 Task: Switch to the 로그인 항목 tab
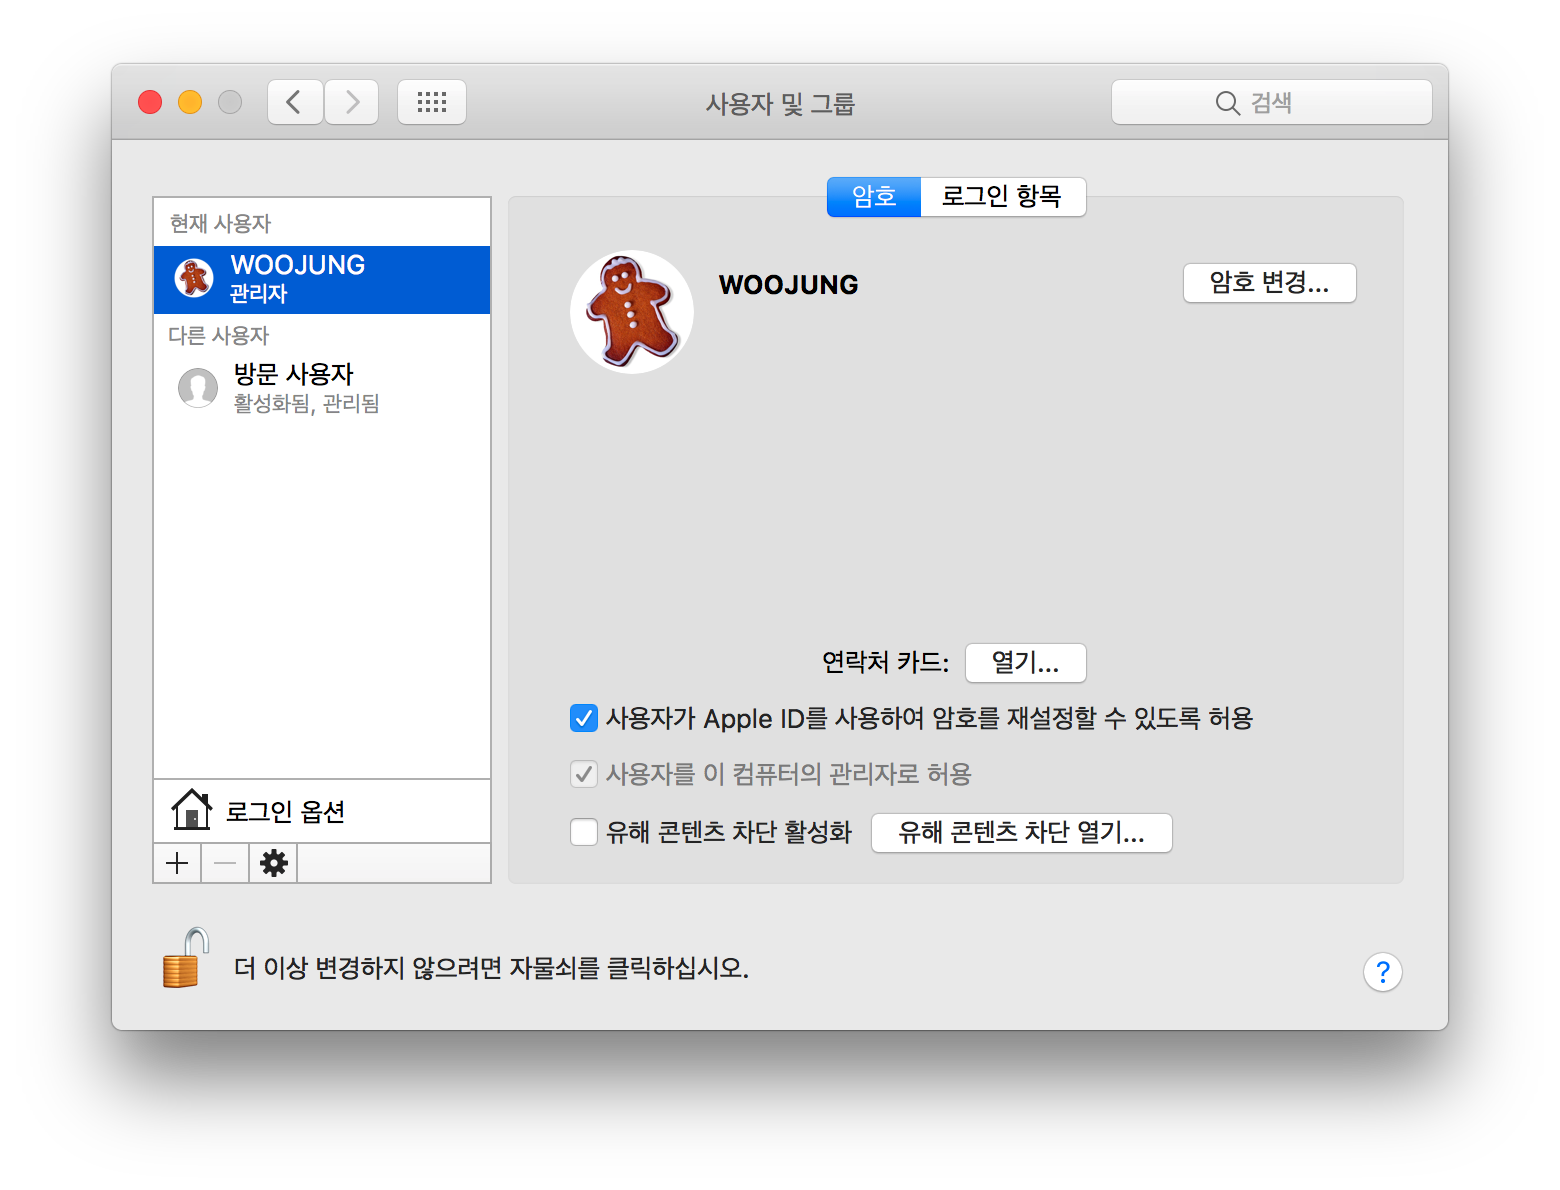click(x=1002, y=196)
